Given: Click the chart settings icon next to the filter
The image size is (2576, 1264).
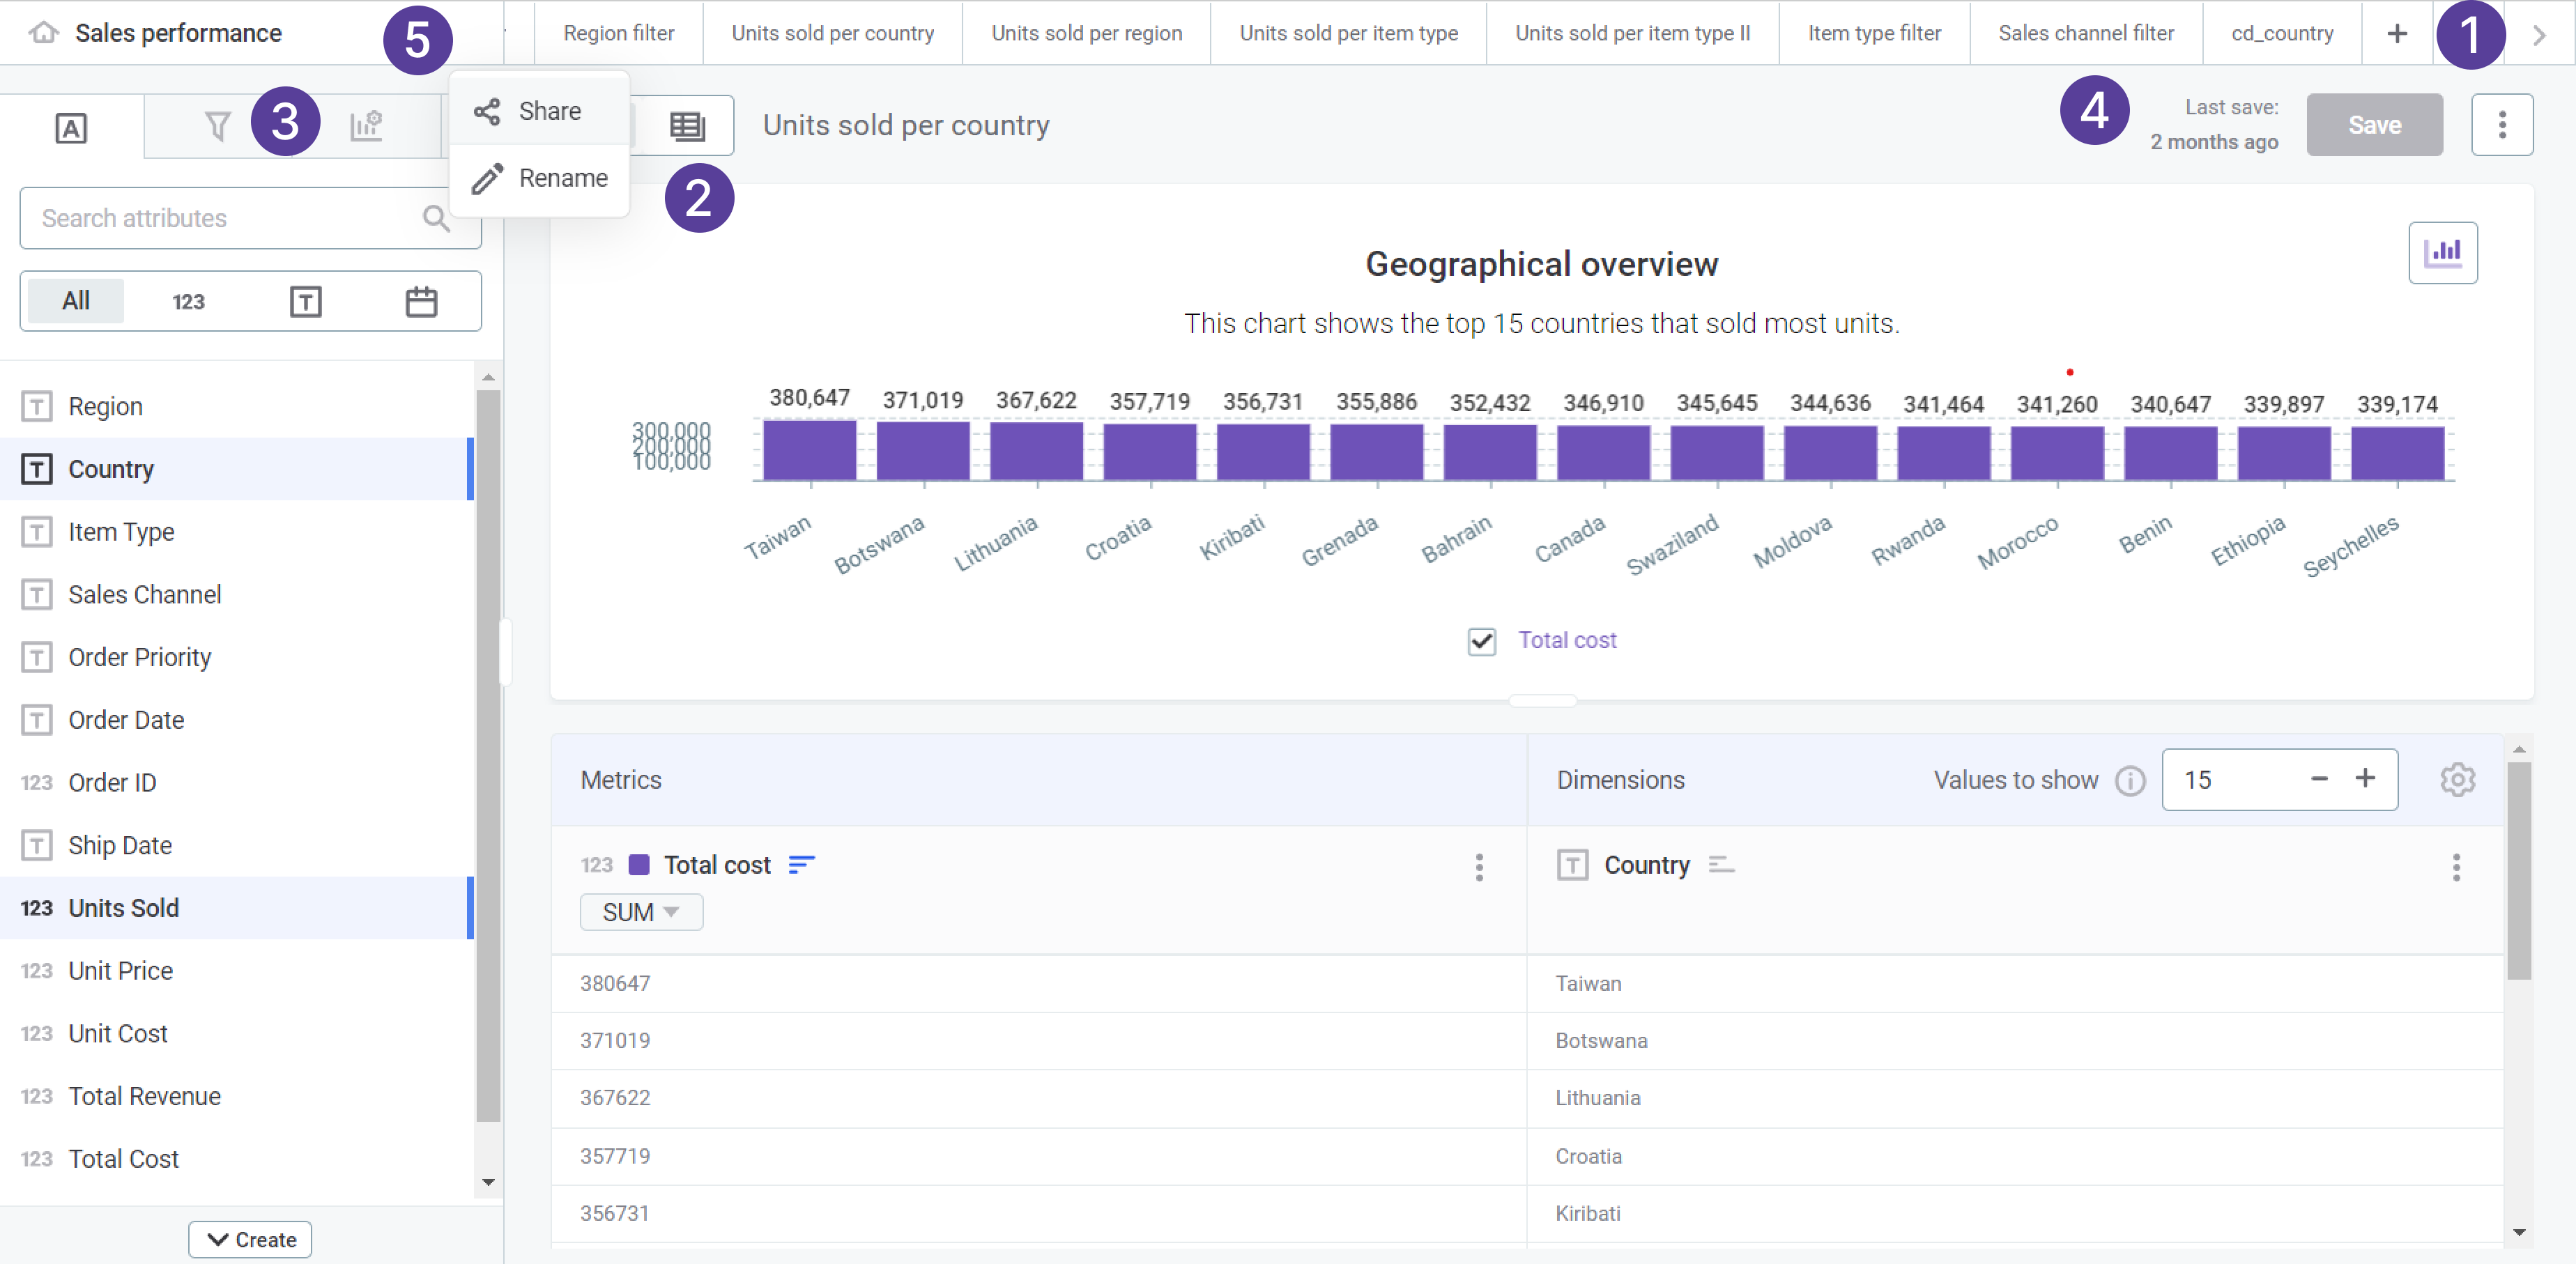Looking at the screenshot, I should pos(367,126).
